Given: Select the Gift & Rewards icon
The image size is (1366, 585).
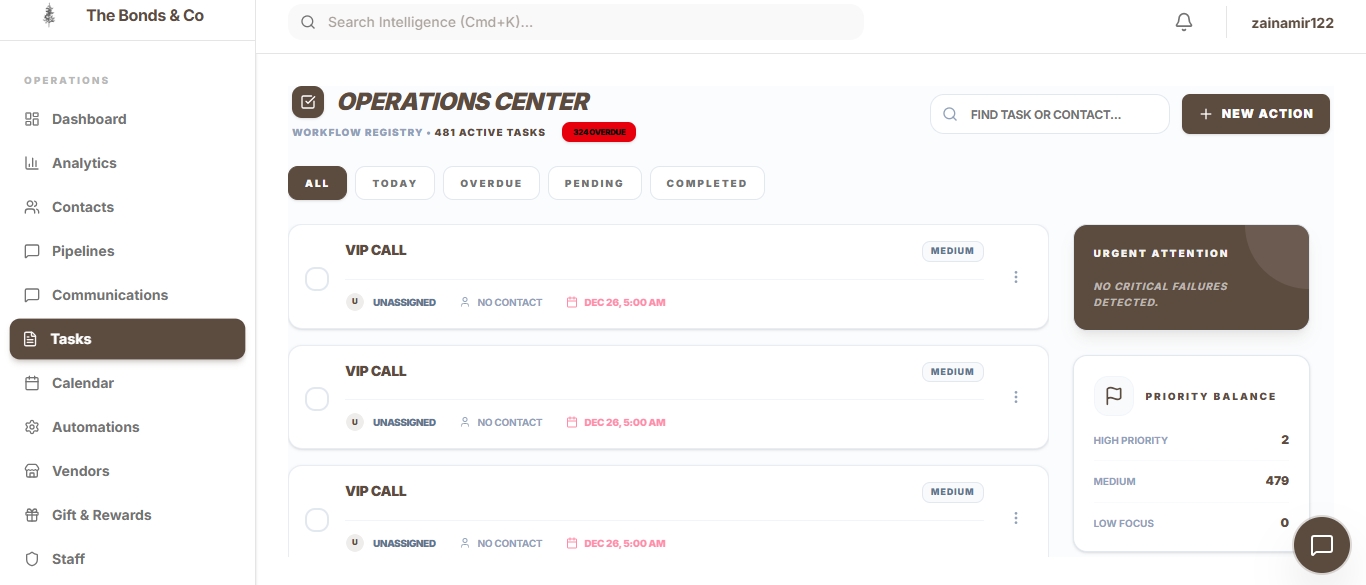Looking at the screenshot, I should click(x=33, y=514).
